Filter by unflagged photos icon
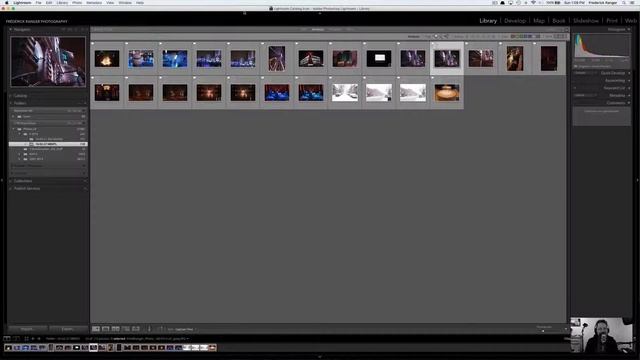640x360 pixels. click(441, 36)
